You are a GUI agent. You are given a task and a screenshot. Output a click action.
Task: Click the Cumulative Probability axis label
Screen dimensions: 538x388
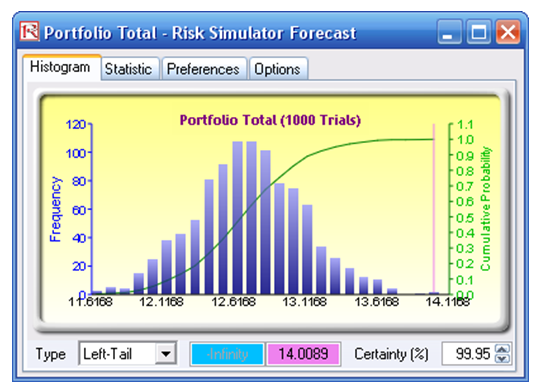click(x=486, y=209)
